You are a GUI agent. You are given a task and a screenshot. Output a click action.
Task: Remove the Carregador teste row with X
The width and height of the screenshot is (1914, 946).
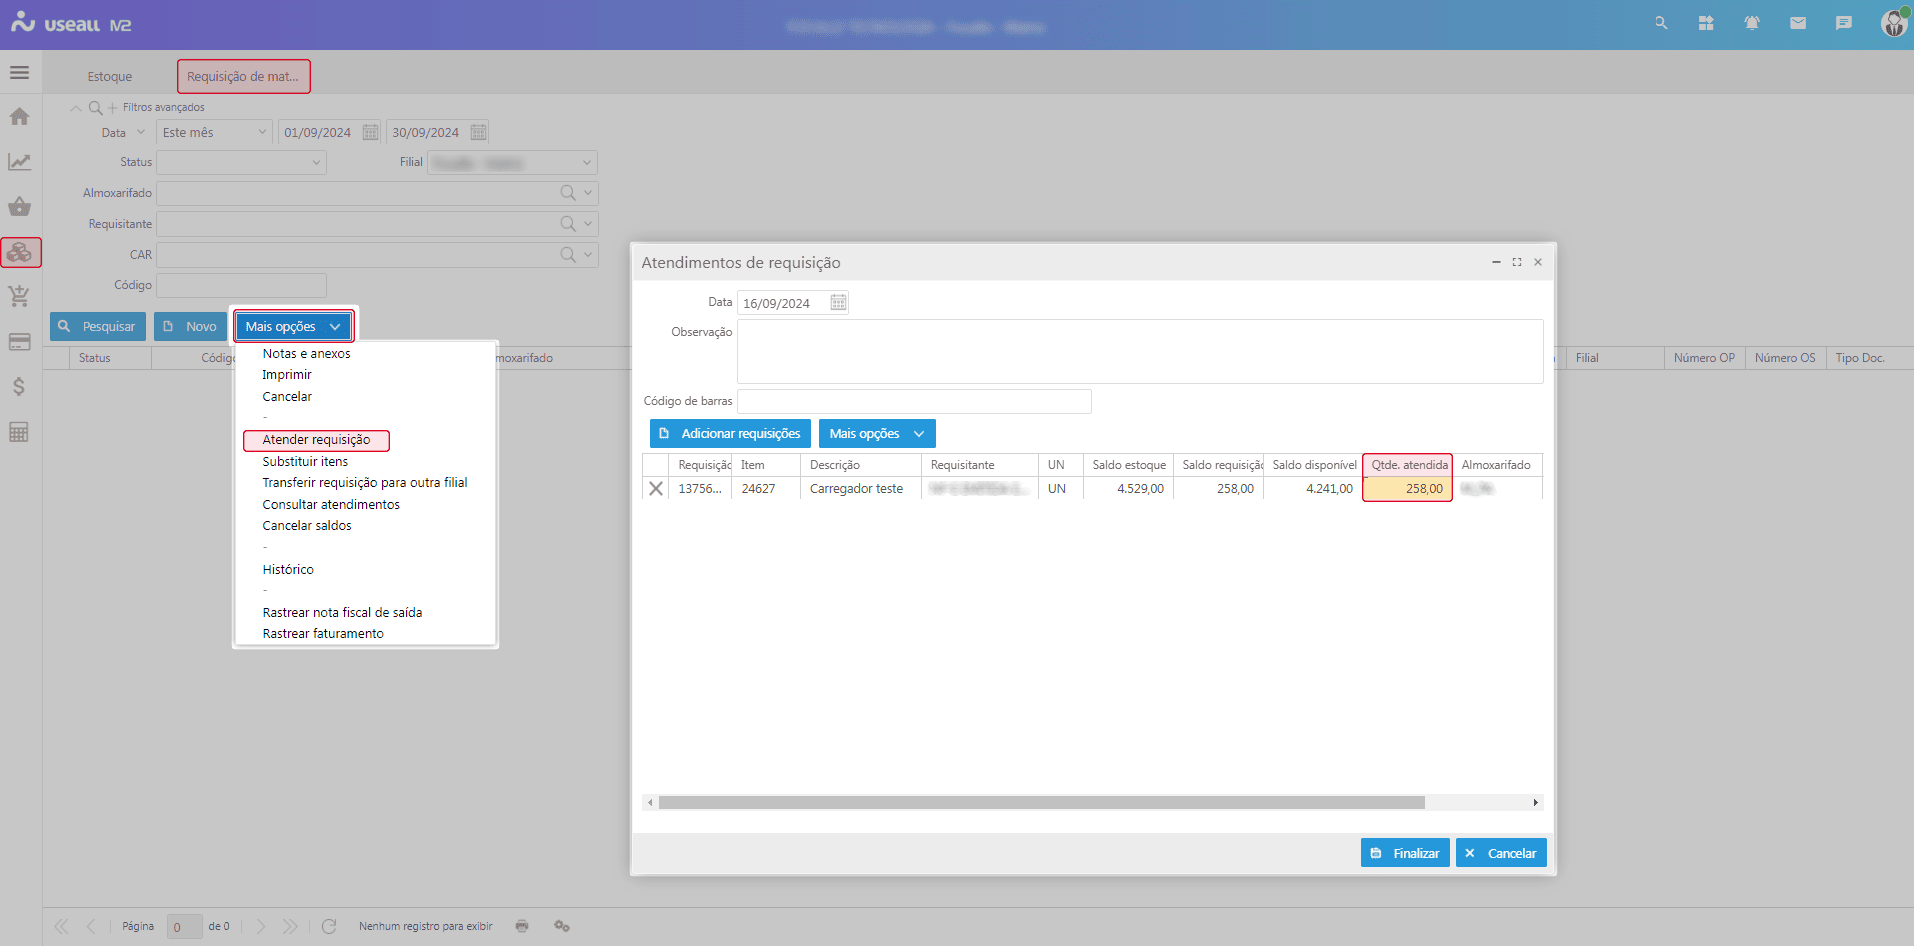(x=656, y=489)
